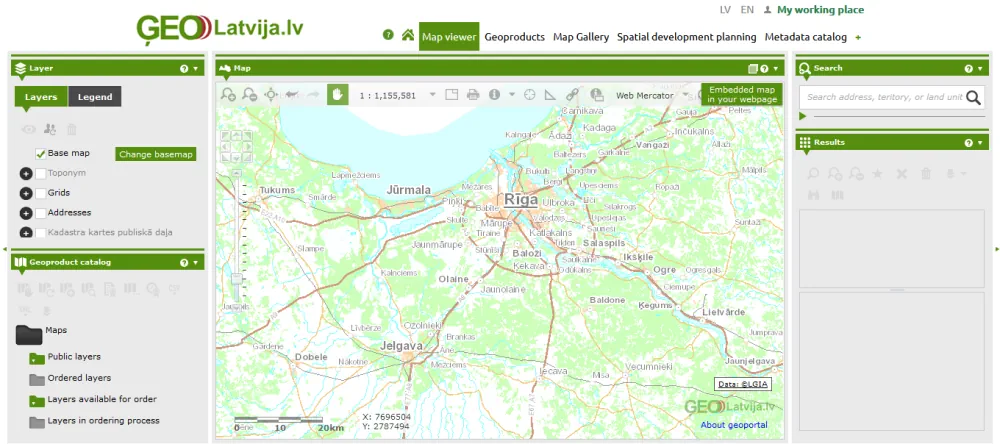This screenshot has height=444, width=1000.
Task: Expand the Addresses layer group
Action: [x=26, y=213]
